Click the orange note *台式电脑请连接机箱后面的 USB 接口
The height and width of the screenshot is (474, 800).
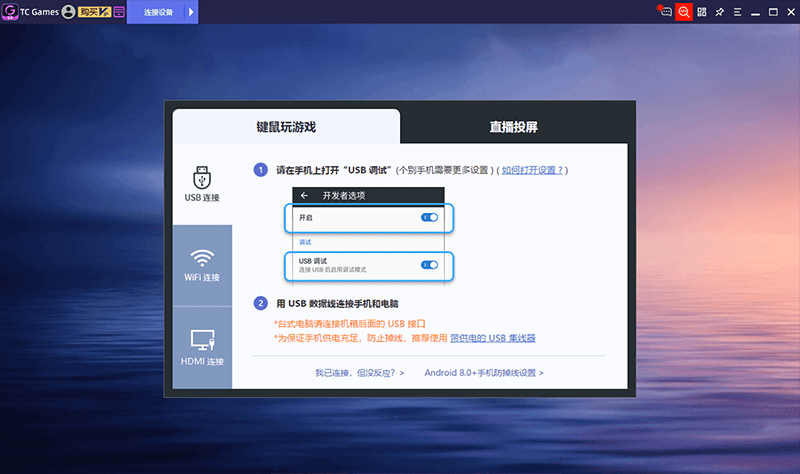click(x=349, y=323)
